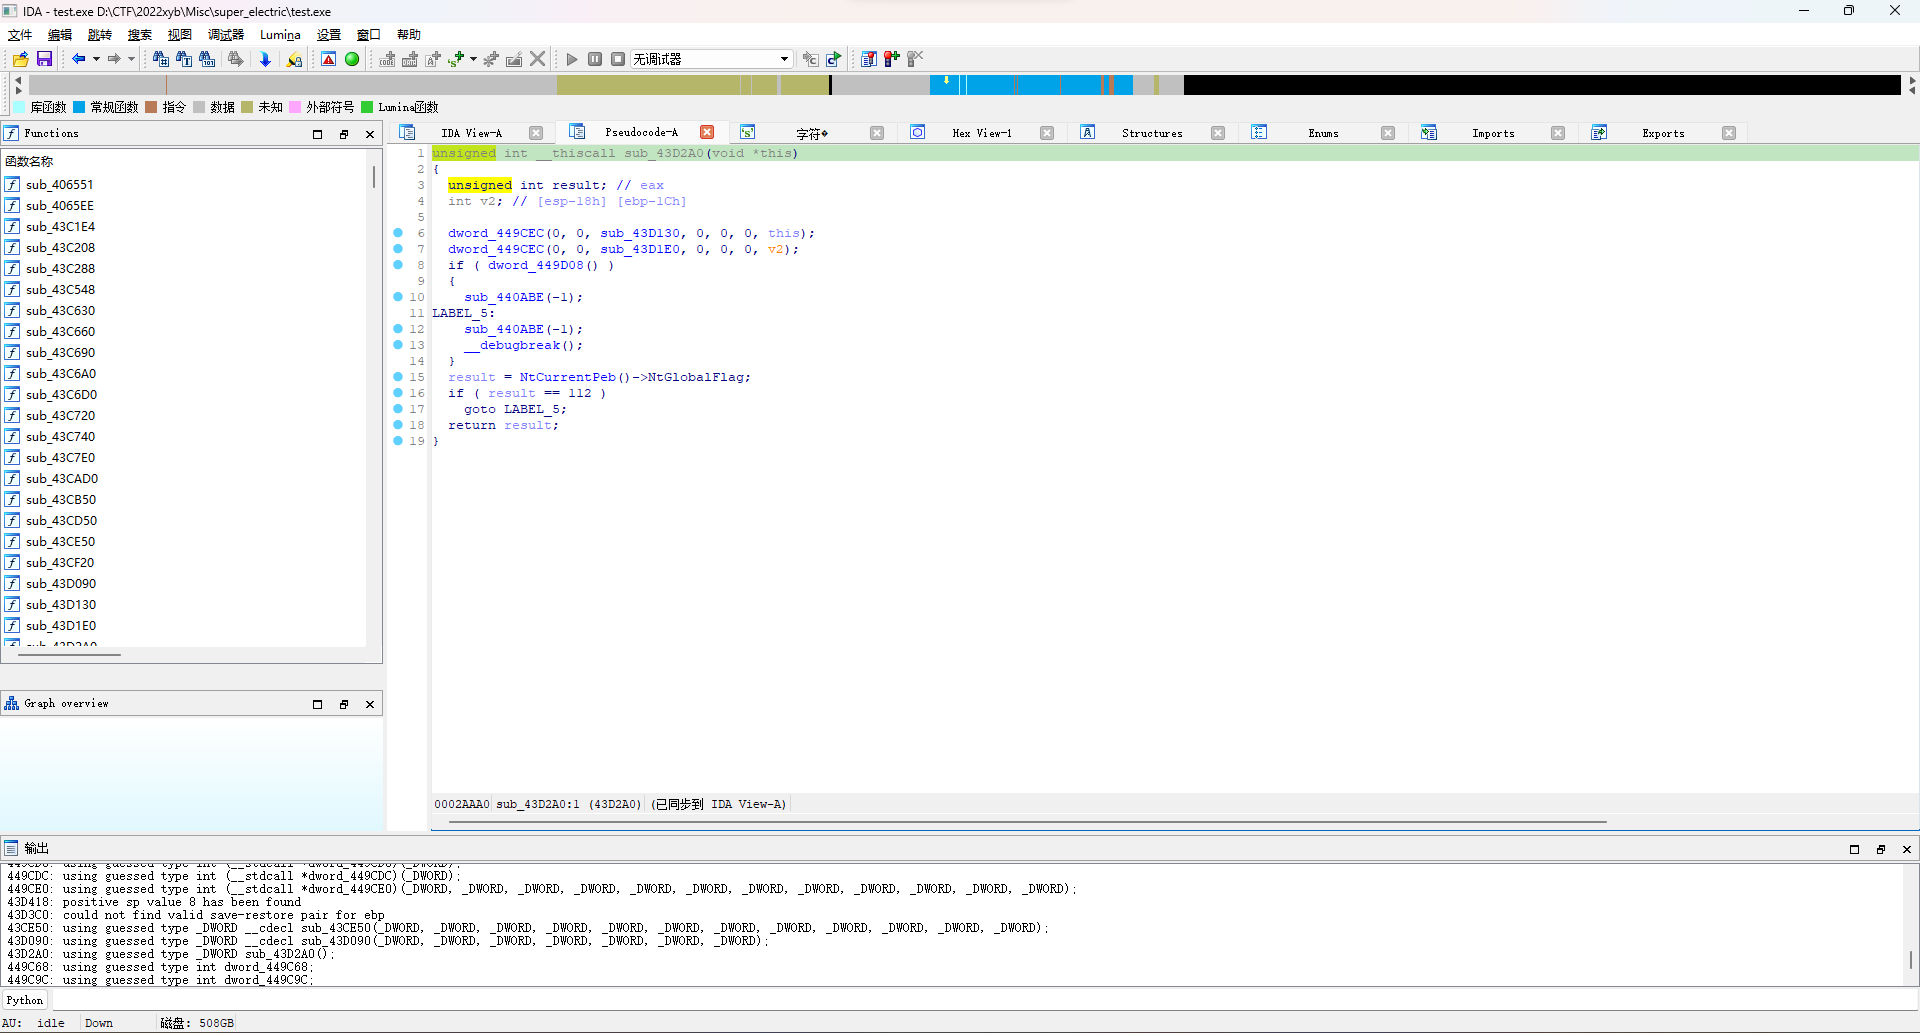Toggle breakpoint dot on line 15
The image size is (1920, 1033).
398,377
